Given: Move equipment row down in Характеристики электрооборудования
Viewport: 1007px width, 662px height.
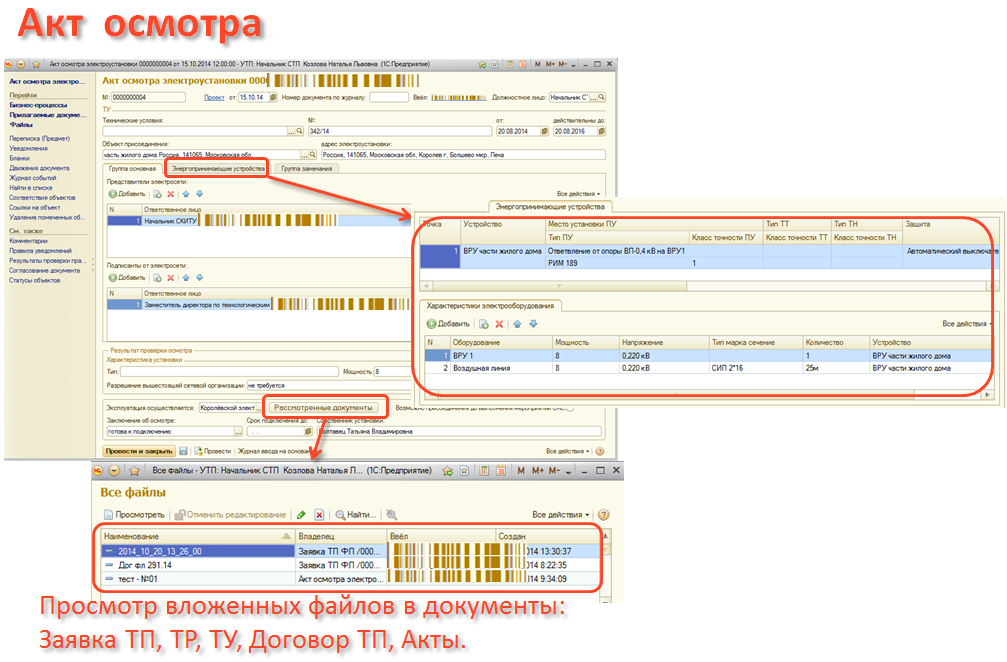Looking at the screenshot, I should pos(533,324).
